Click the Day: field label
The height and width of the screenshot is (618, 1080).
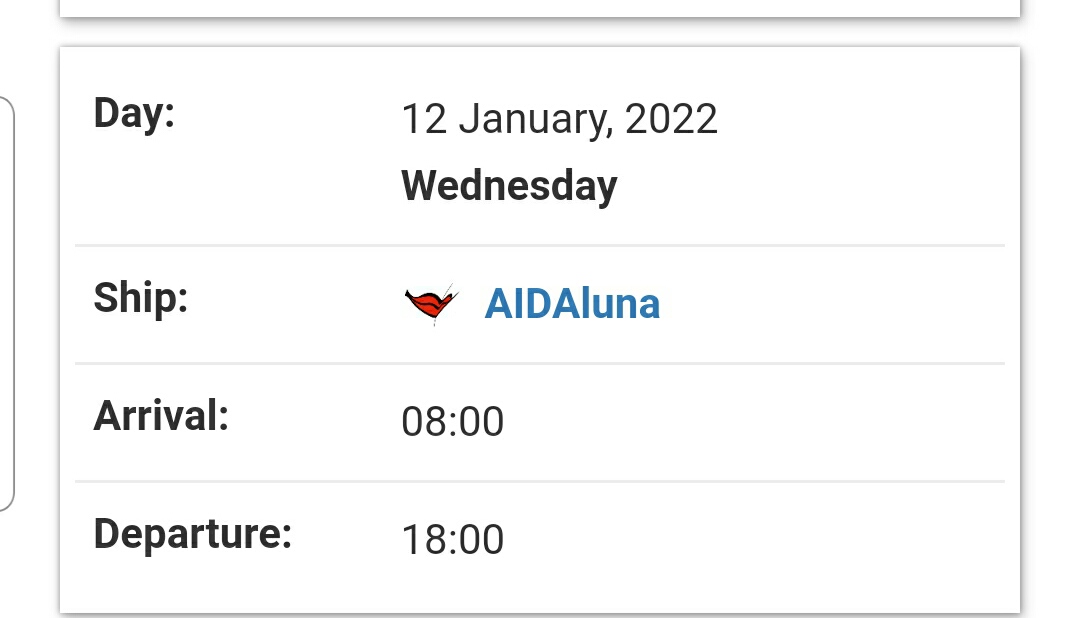[134, 113]
